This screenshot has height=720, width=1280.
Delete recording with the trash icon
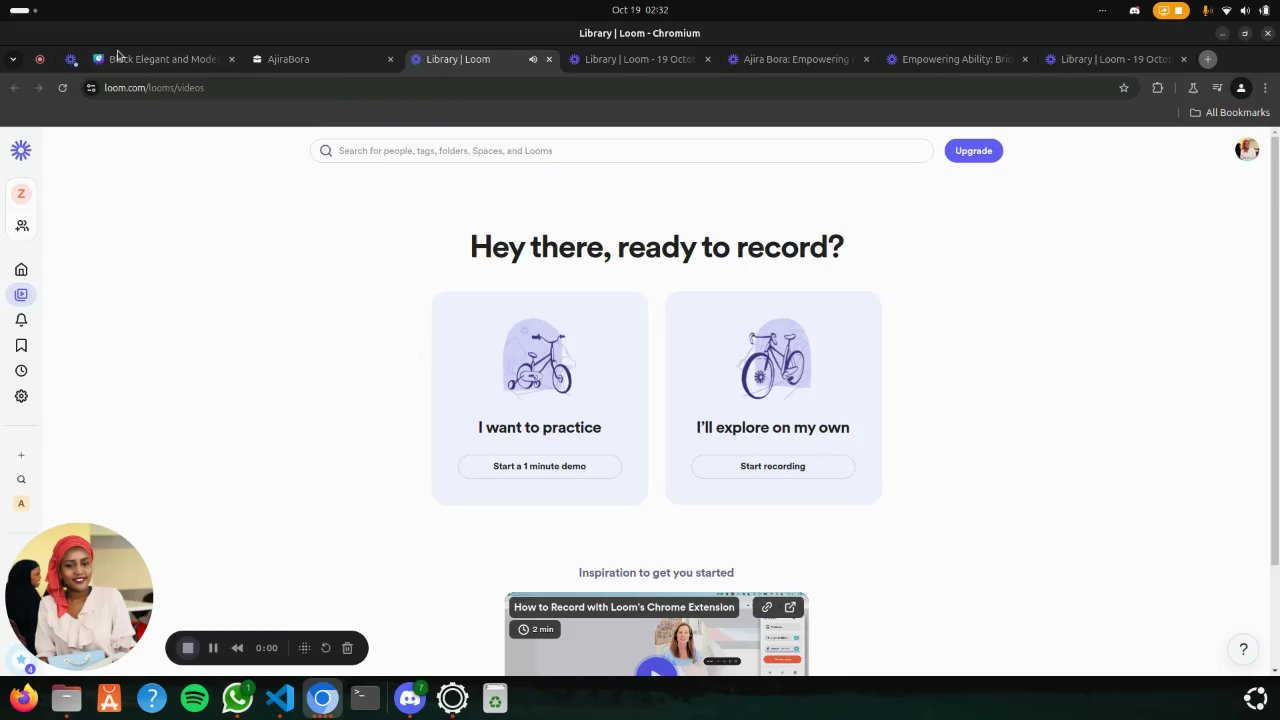tap(347, 648)
